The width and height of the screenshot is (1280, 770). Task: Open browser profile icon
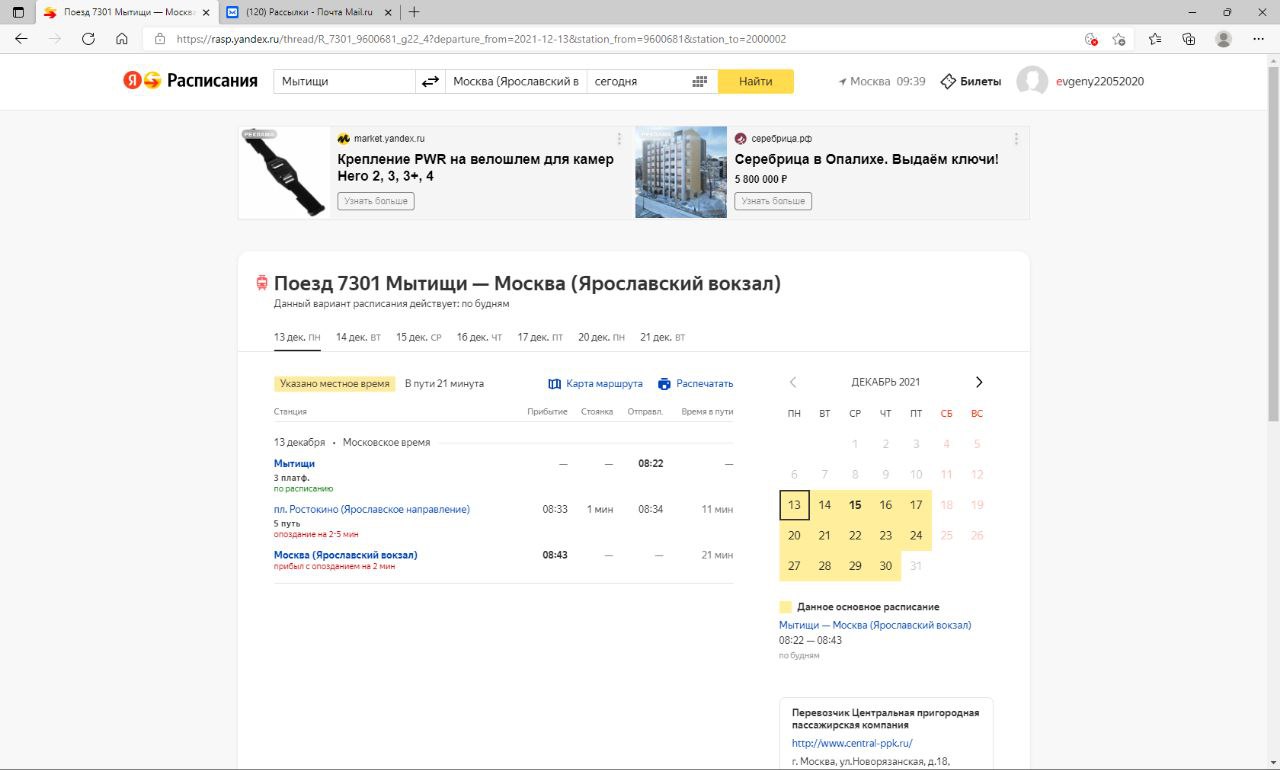coord(1223,39)
